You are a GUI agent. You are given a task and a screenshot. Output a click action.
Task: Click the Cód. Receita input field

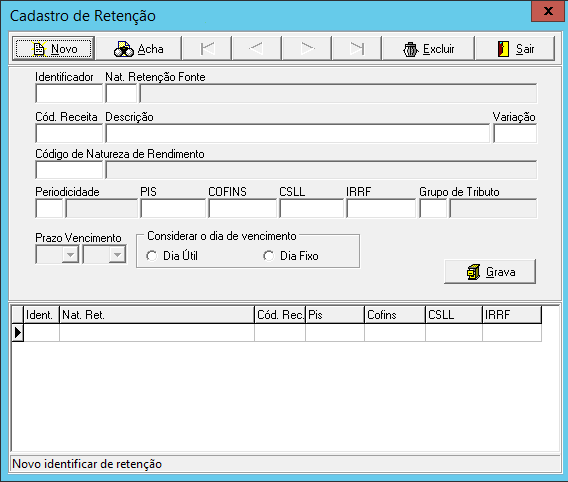coord(69,133)
